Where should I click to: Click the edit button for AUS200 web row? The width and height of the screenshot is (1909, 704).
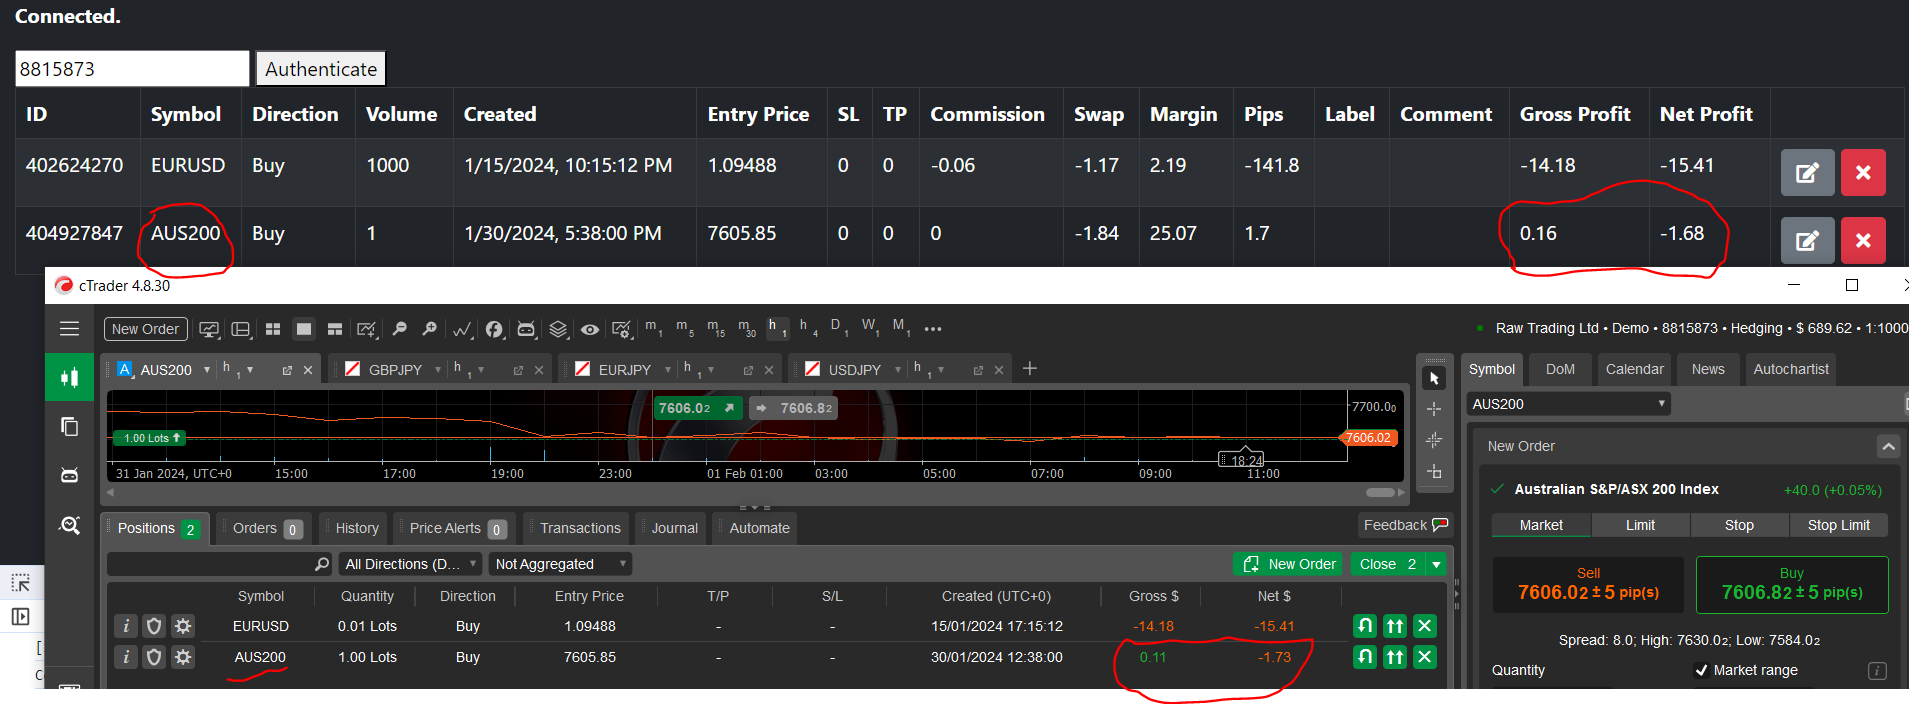click(1807, 240)
